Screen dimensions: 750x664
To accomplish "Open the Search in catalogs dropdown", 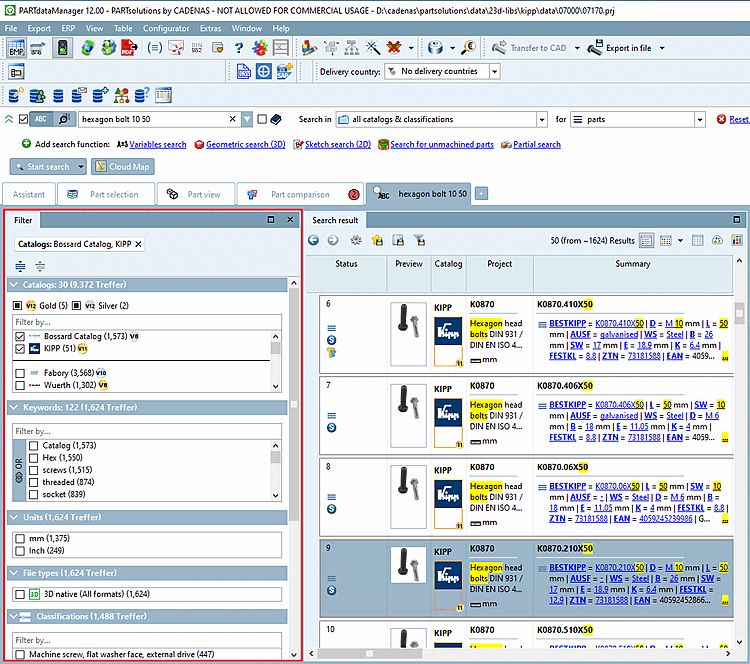I will coord(541,119).
